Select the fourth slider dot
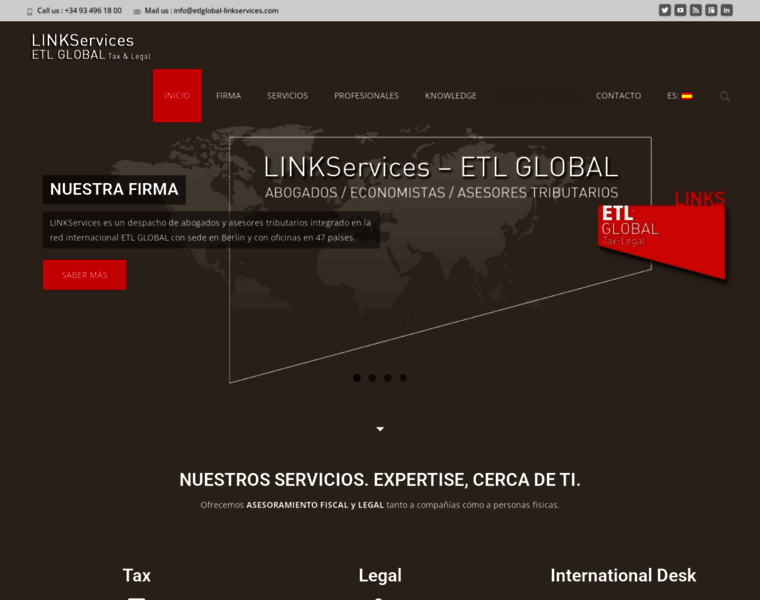This screenshot has height=600, width=760. 403,378
